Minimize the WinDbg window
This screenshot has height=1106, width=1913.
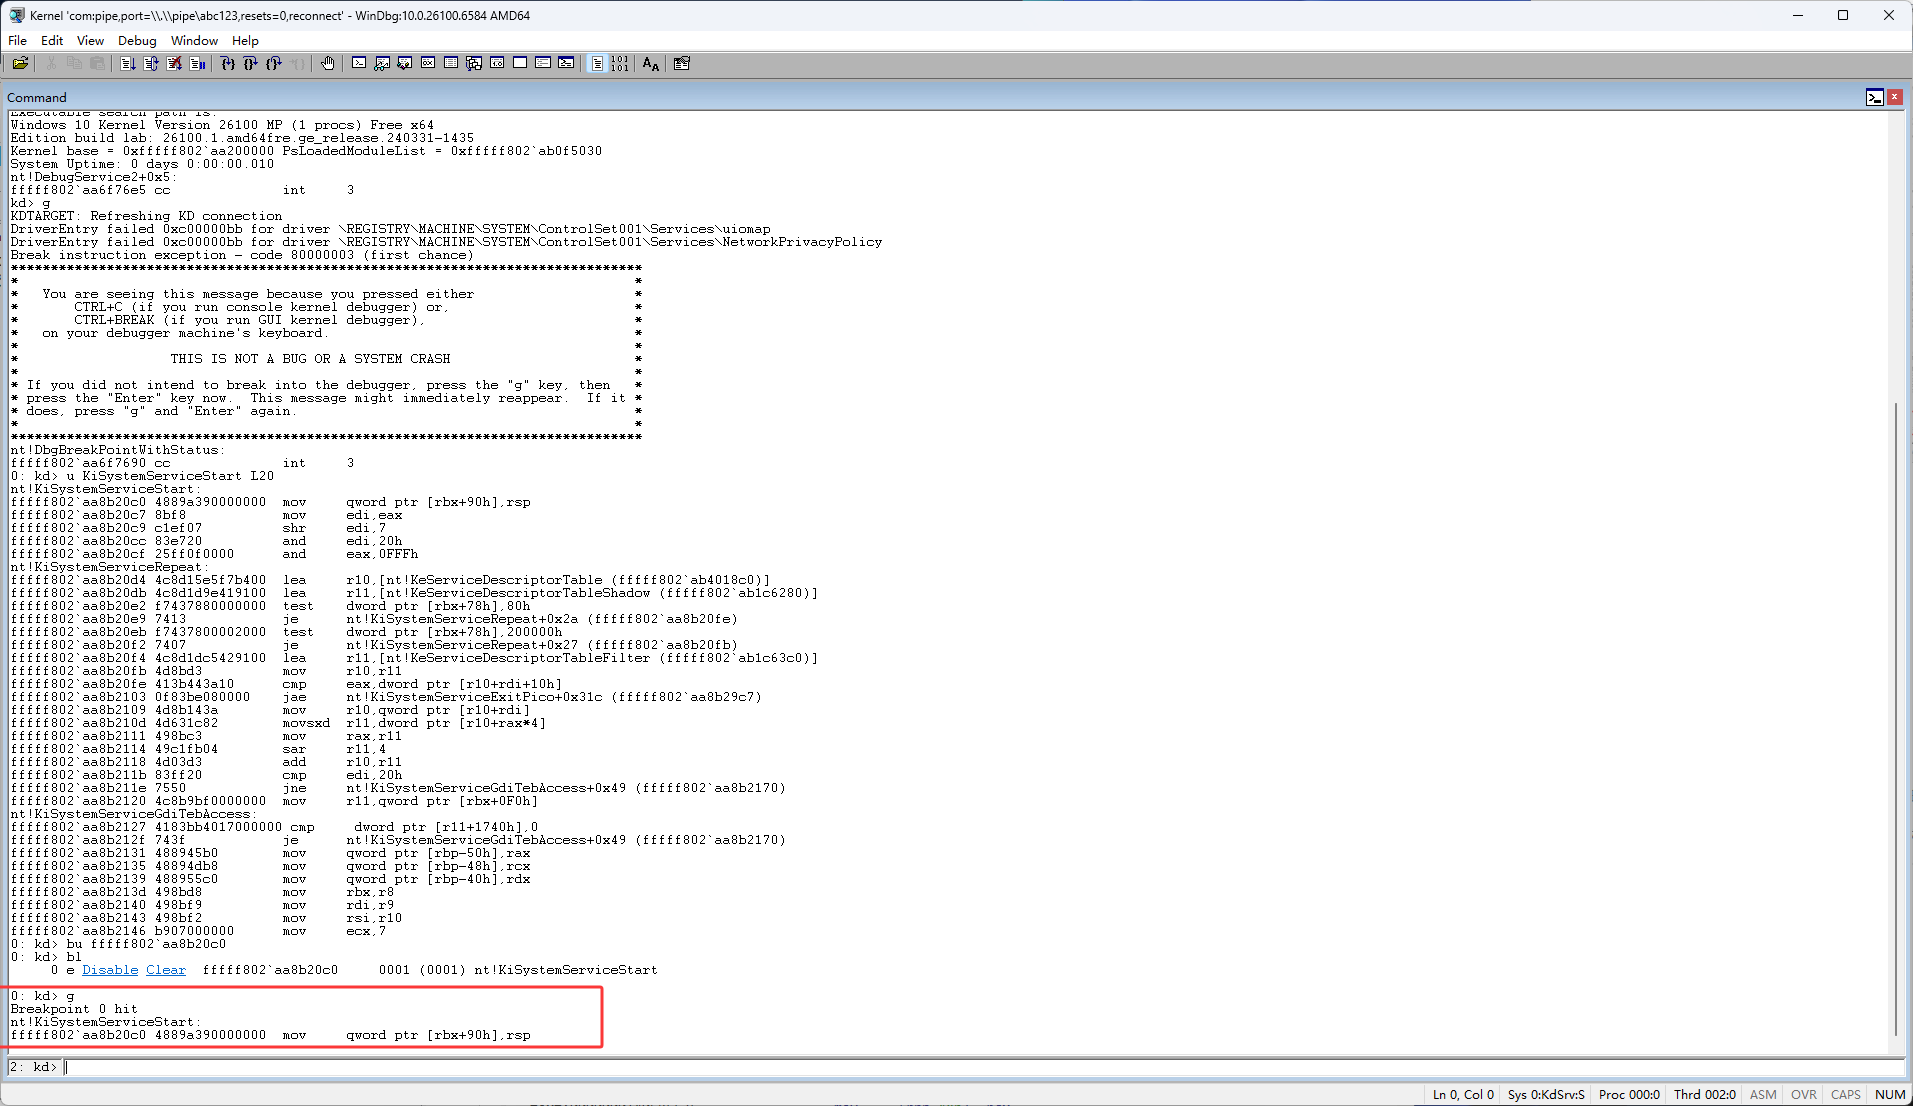[1798, 15]
